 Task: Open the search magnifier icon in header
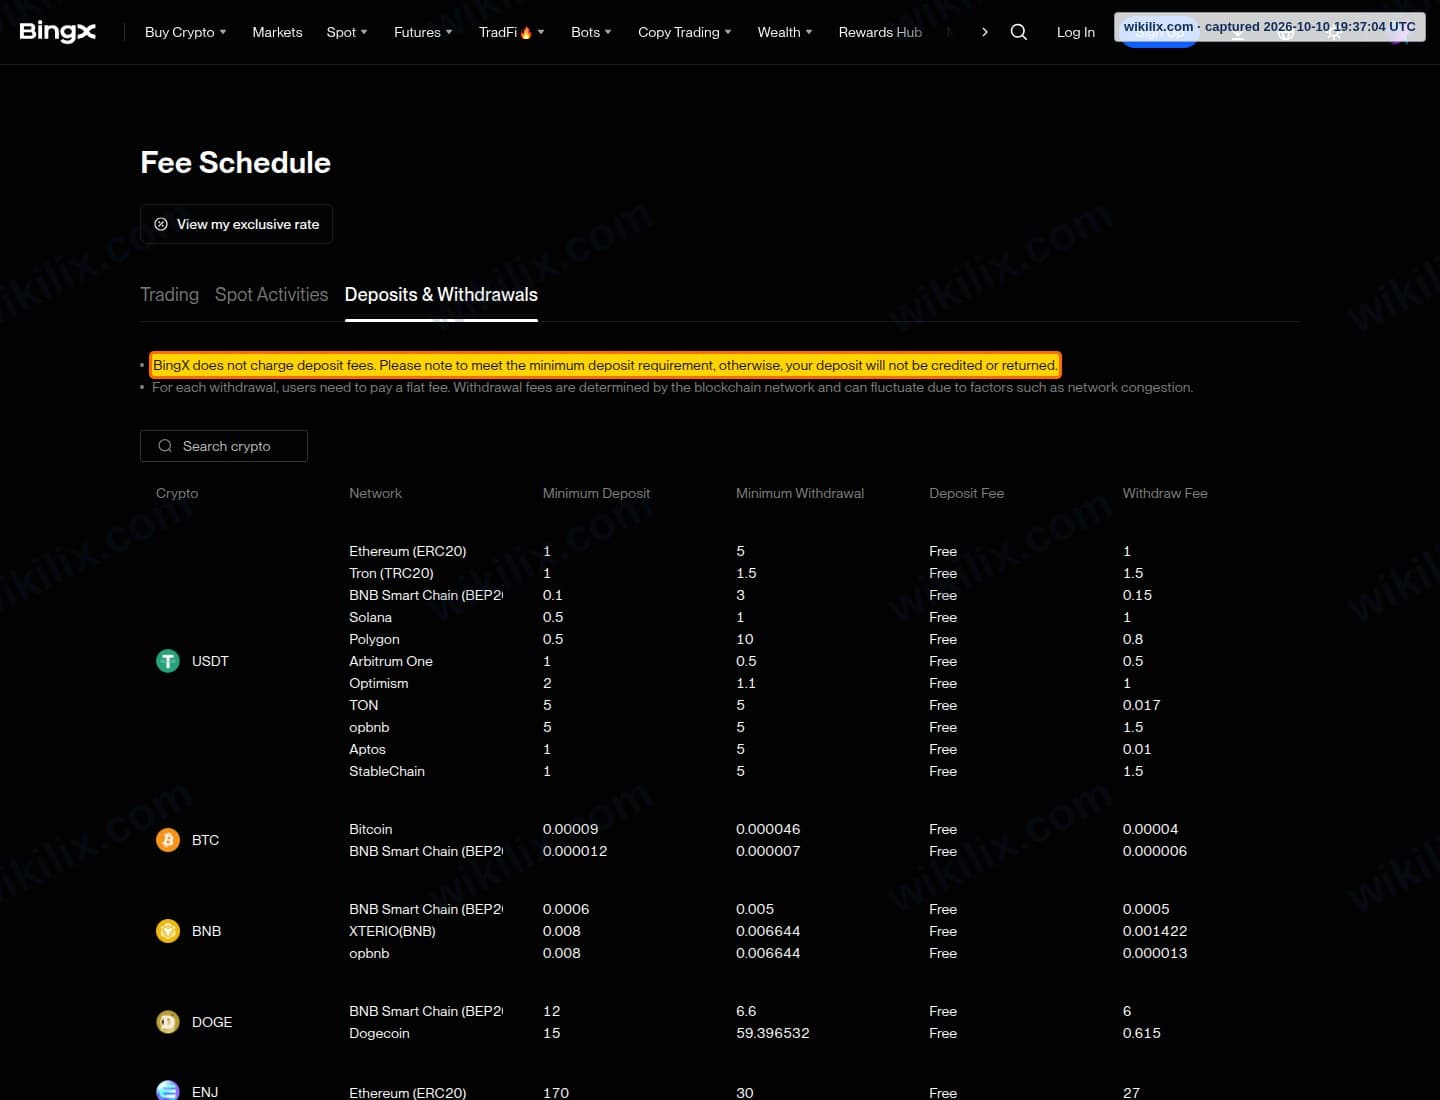1019,32
